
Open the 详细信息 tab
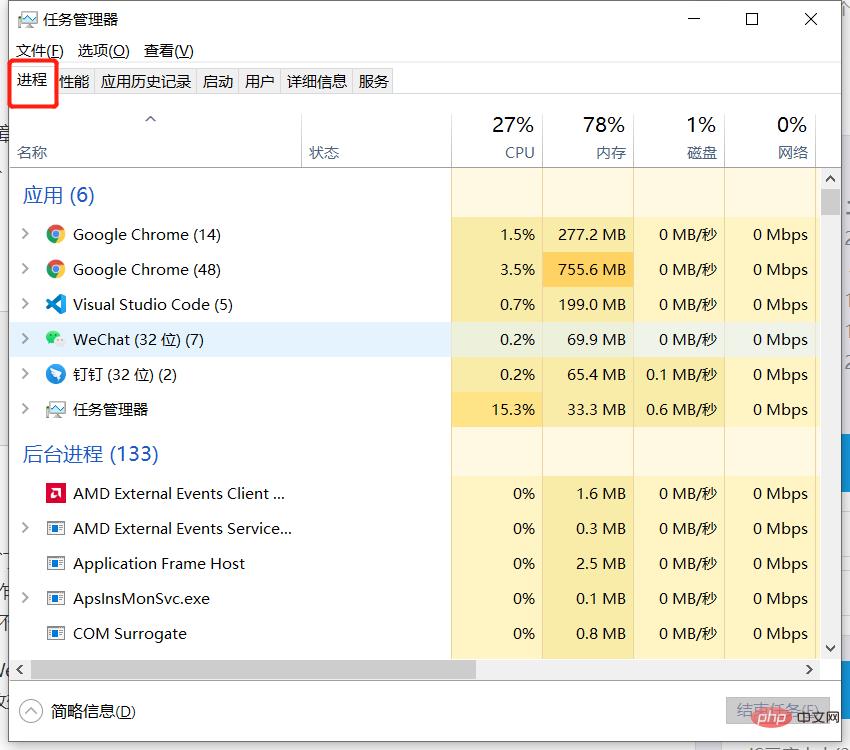tap(317, 81)
